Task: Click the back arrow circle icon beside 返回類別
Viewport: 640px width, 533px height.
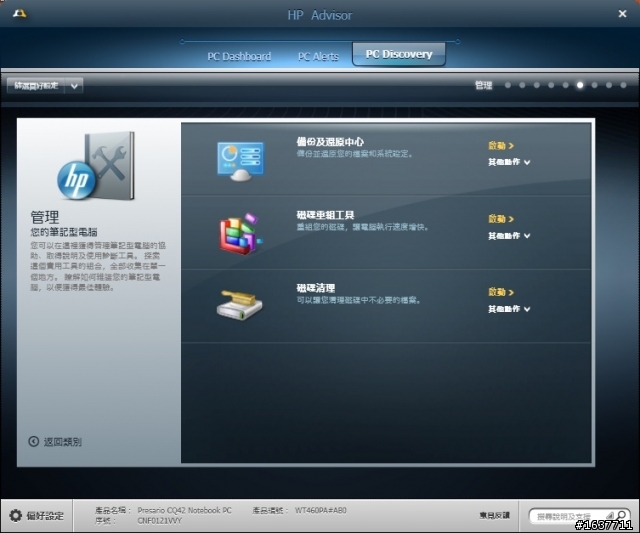Action: coord(33,441)
